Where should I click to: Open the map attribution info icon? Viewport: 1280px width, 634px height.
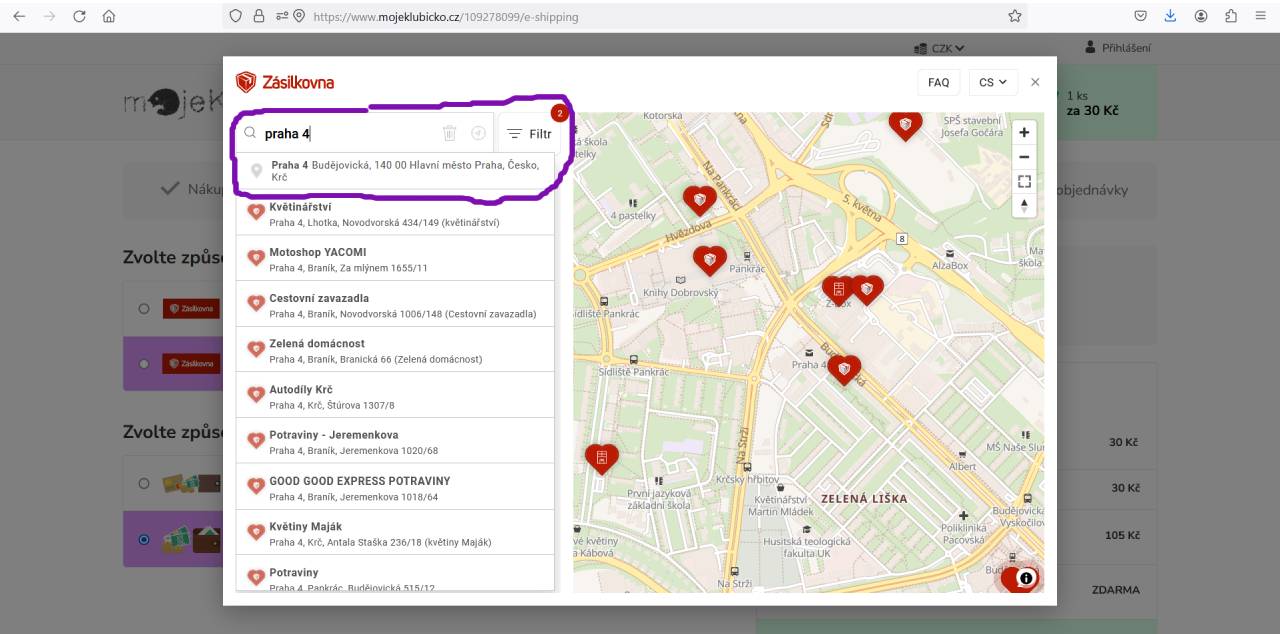coord(1025,578)
